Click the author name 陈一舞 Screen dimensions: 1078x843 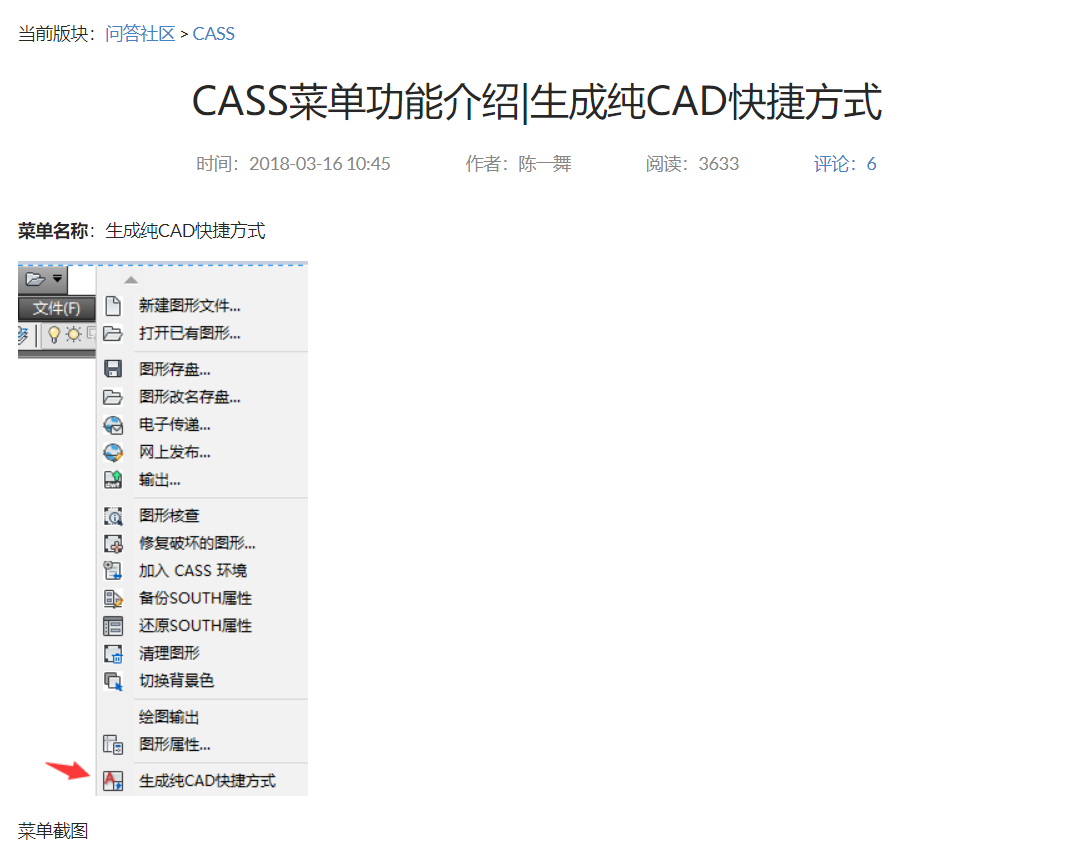click(545, 164)
